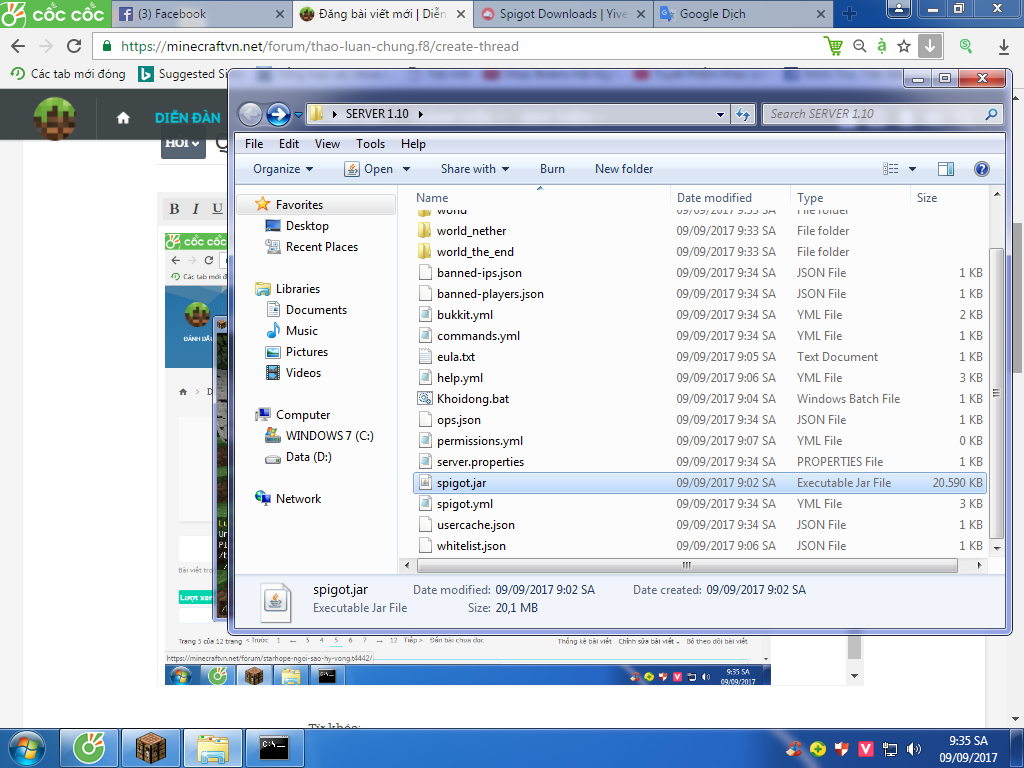This screenshot has height=768, width=1024.
Task: Open a new browser tab with plus
Action: 849,14
